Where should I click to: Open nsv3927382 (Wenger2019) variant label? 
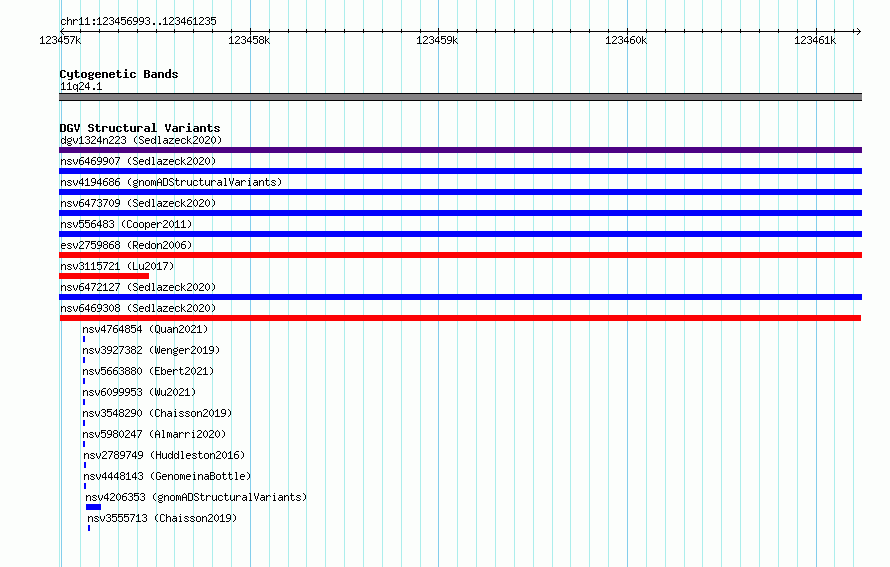(x=151, y=350)
